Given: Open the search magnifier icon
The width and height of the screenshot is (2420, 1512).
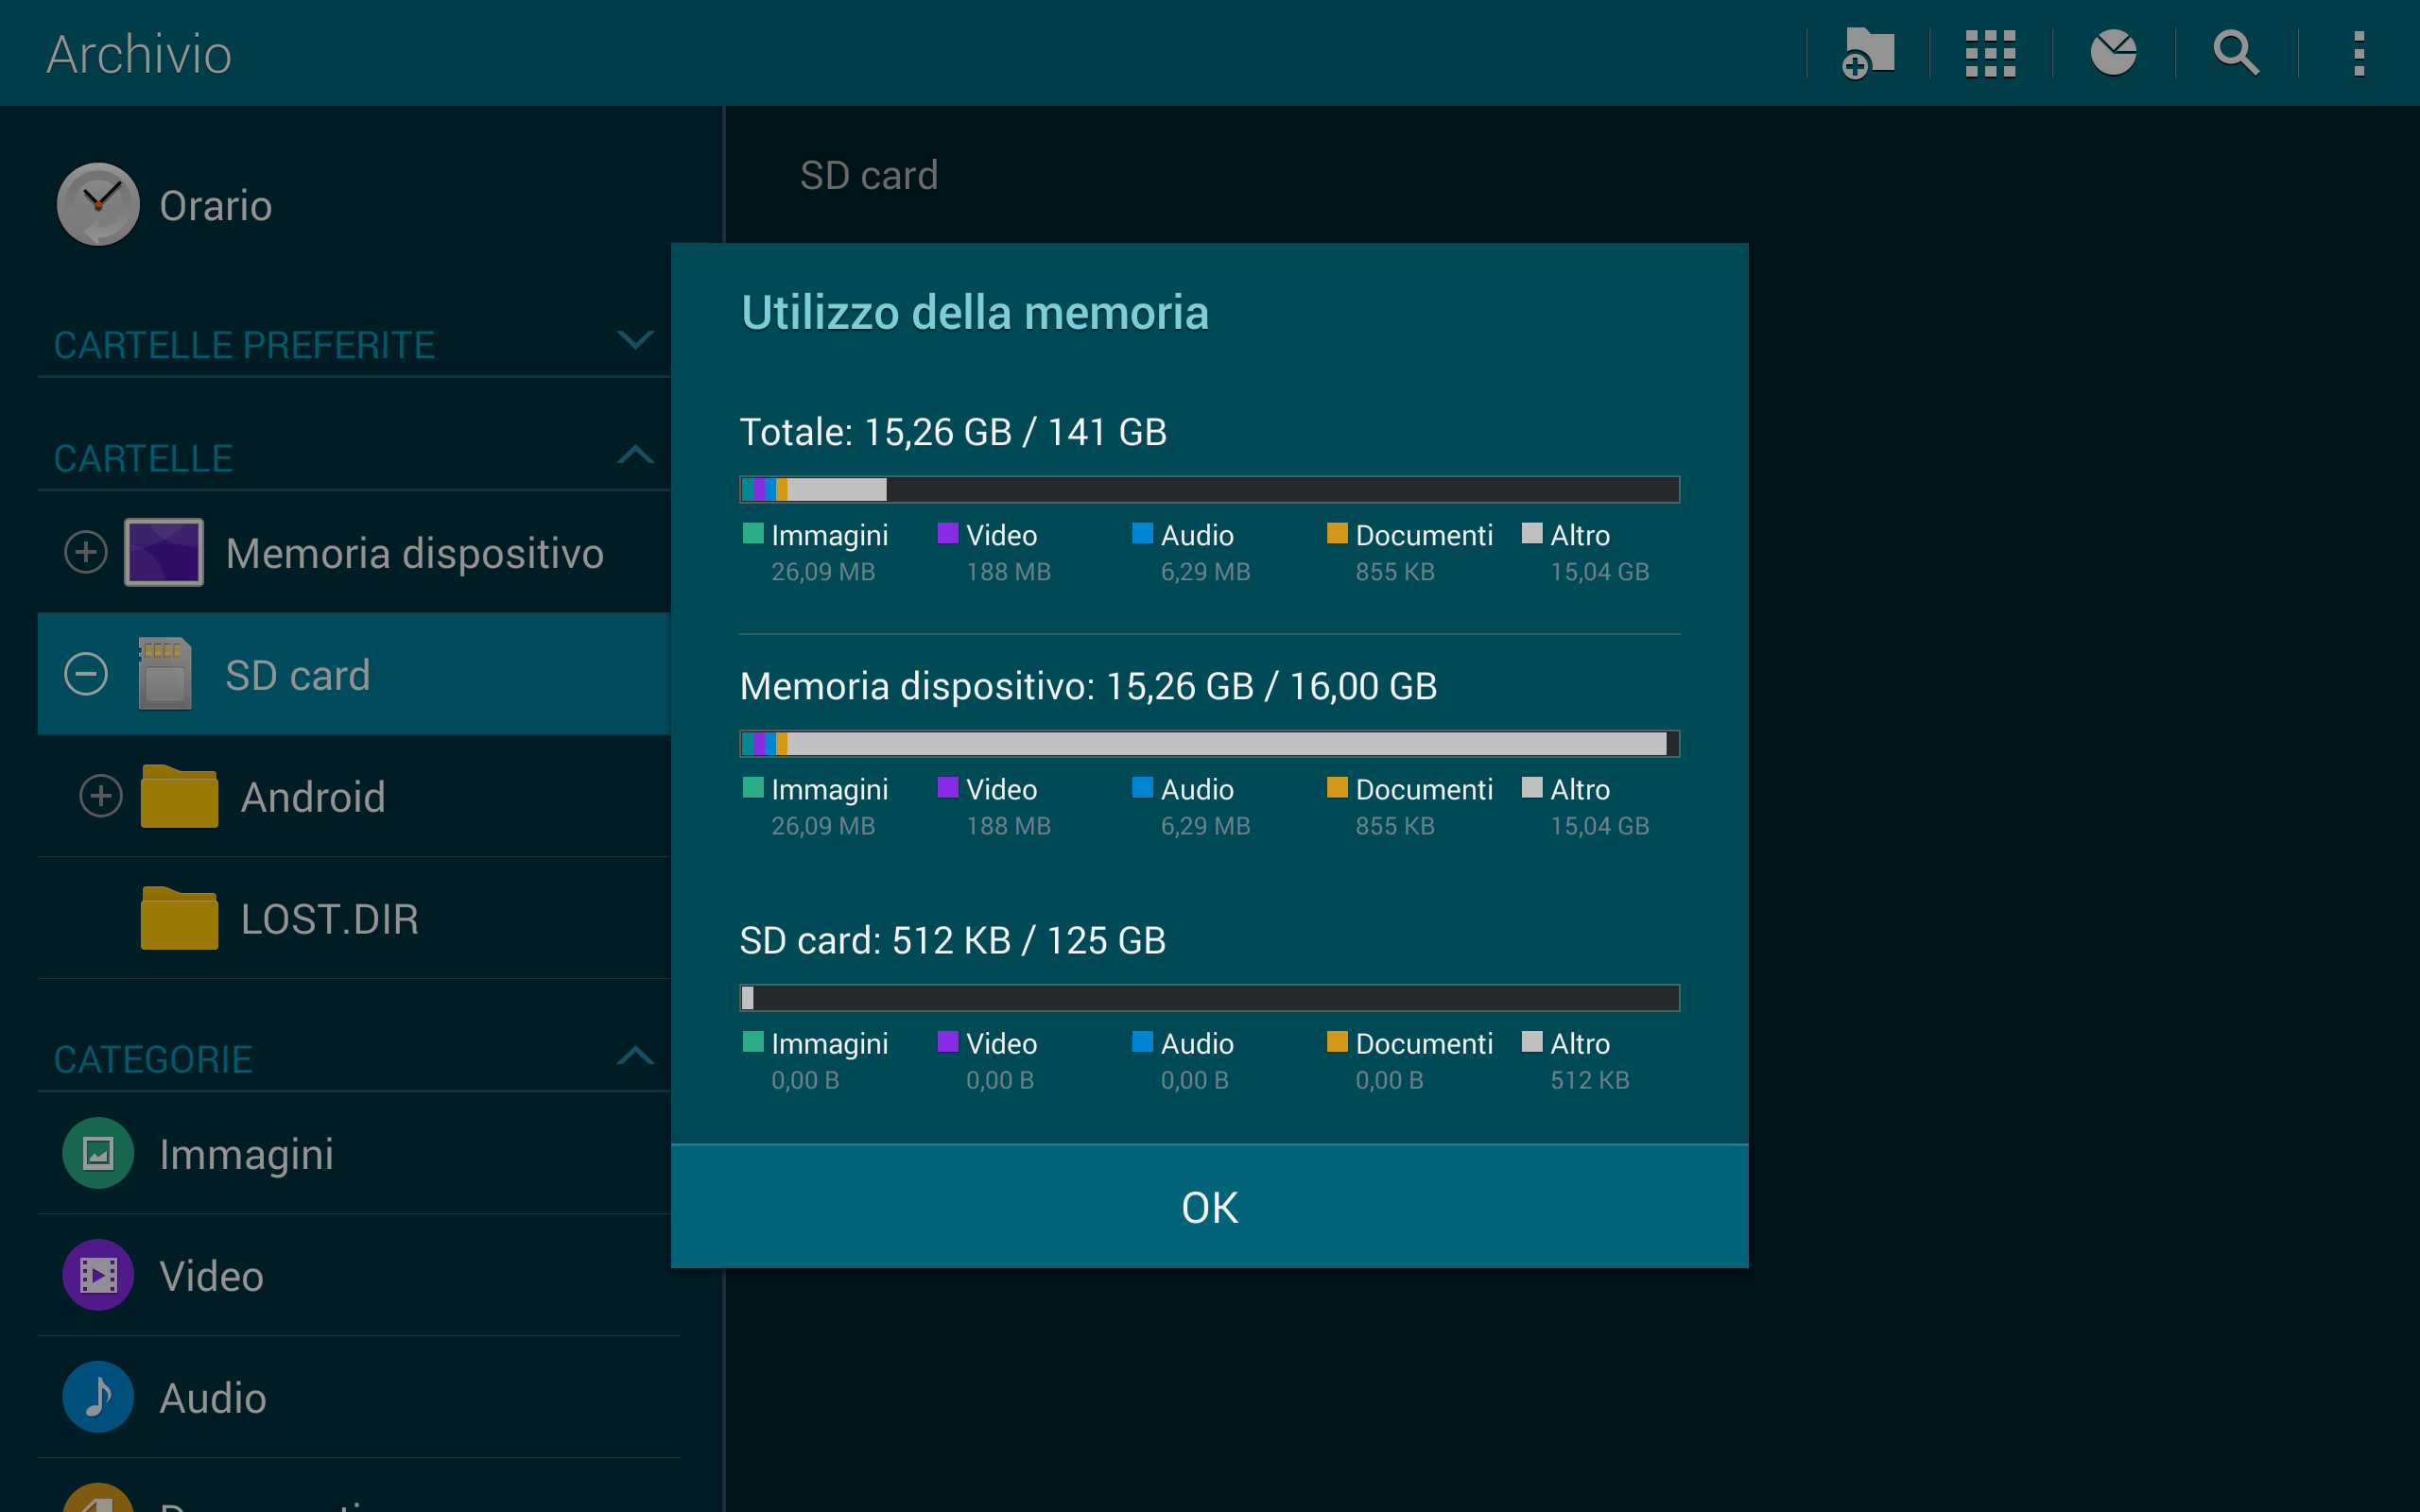Looking at the screenshot, I should point(2236,53).
